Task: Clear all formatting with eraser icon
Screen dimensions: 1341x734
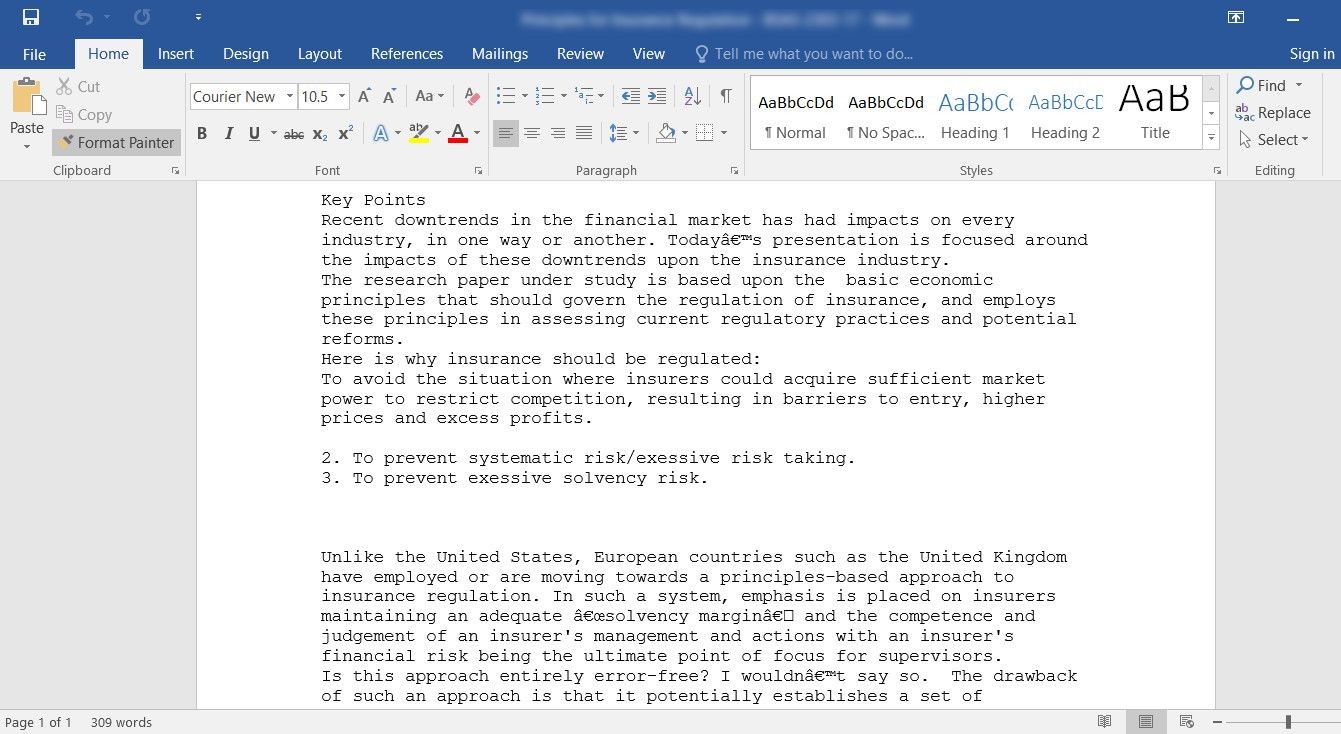Action: (x=472, y=96)
